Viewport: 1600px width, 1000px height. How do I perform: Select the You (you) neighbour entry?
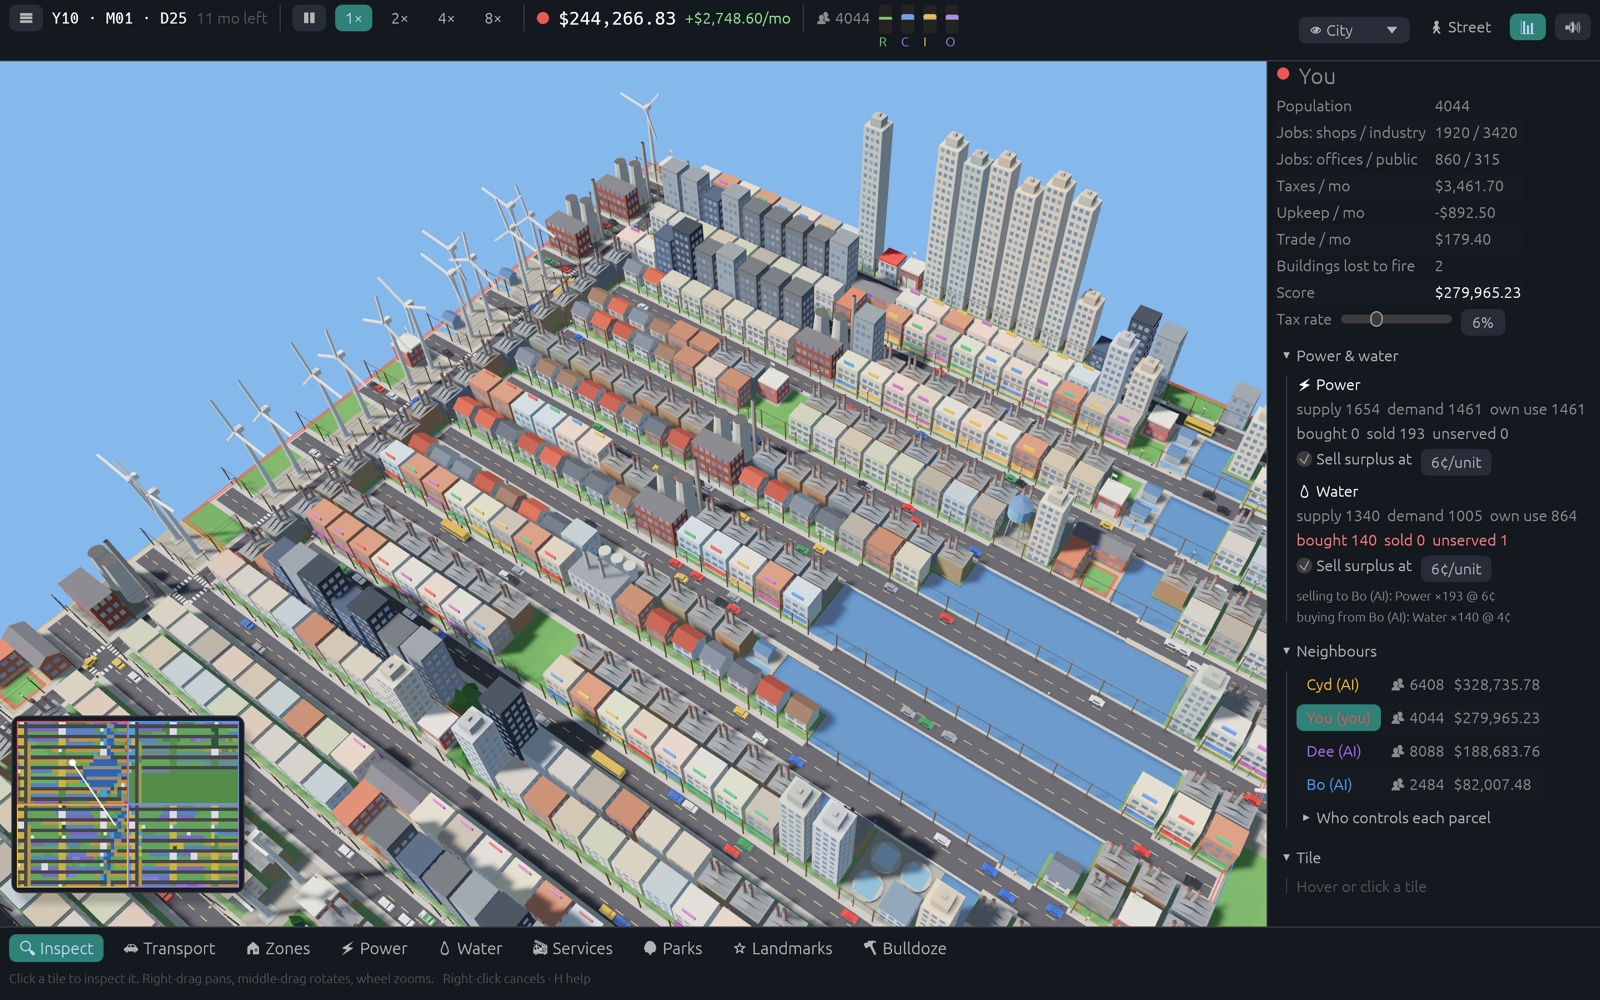tap(1338, 718)
